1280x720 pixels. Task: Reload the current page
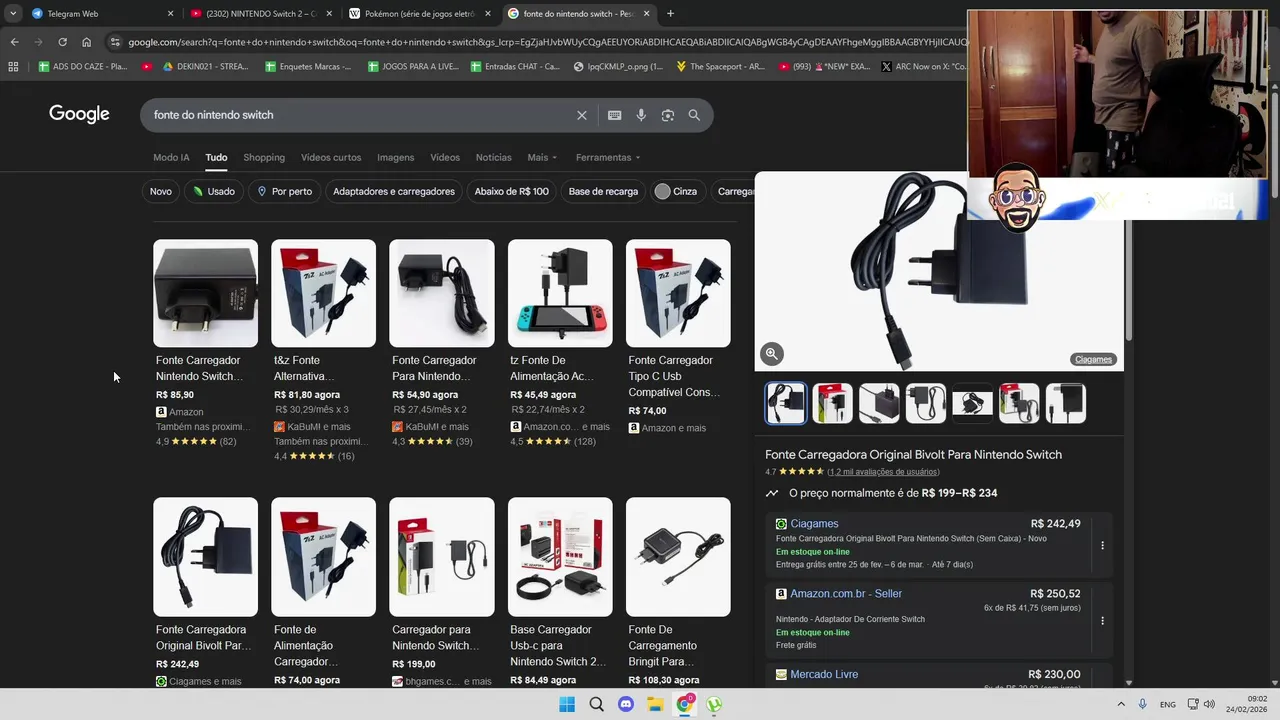(62, 42)
